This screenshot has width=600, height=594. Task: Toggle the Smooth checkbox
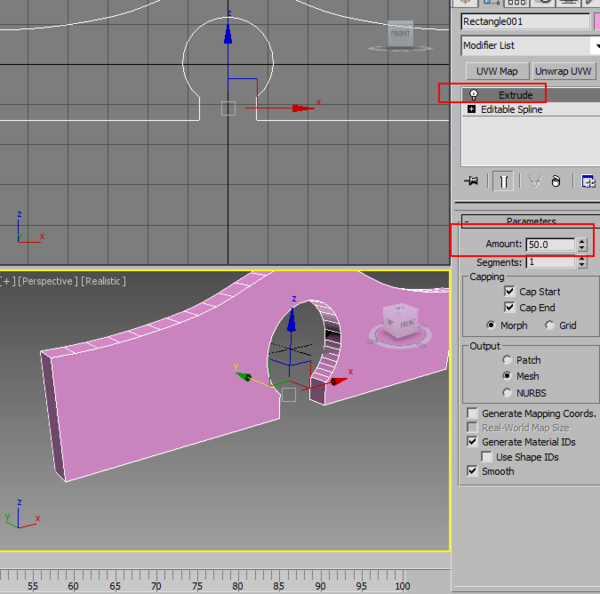point(473,471)
